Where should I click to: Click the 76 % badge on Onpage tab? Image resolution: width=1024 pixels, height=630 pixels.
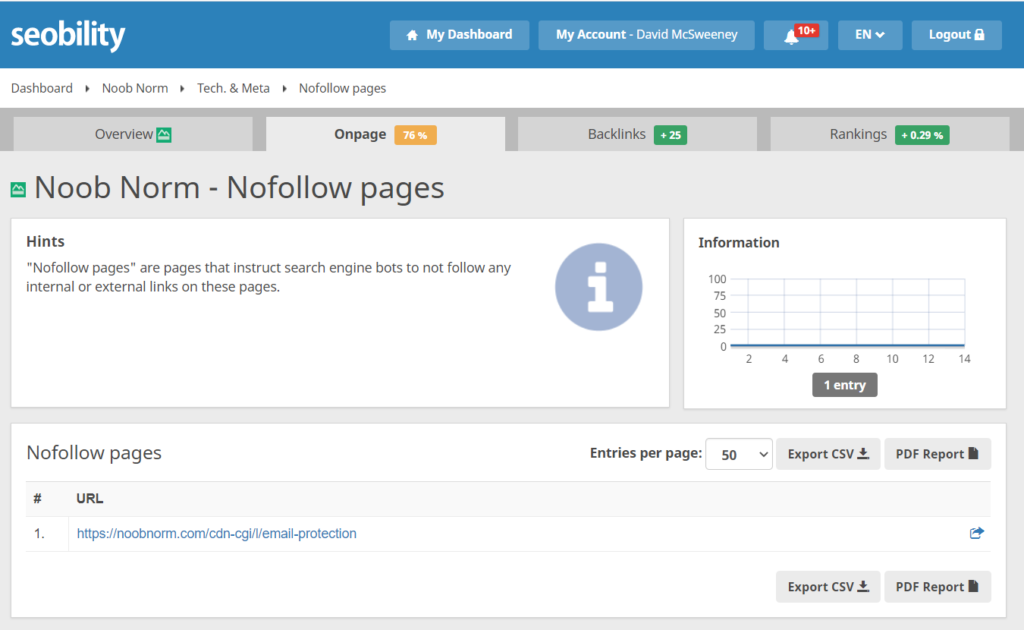pyautogui.click(x=415, y=135)
